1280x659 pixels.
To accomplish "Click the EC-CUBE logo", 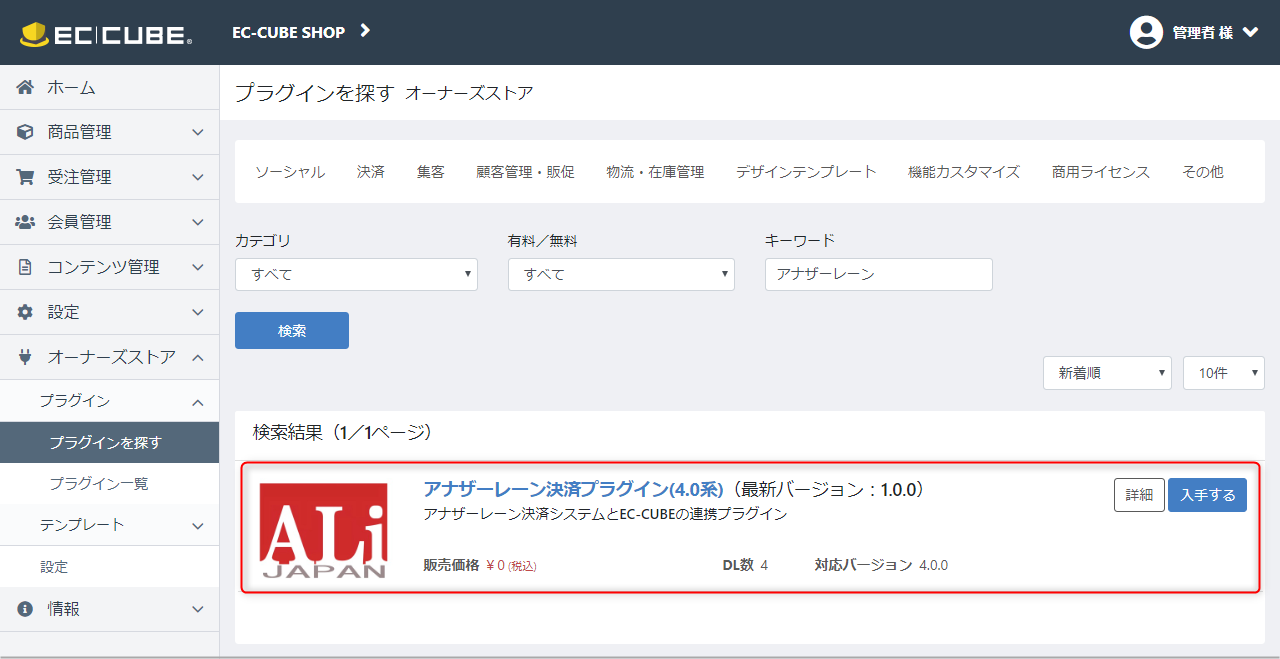I will coord(105,35).
